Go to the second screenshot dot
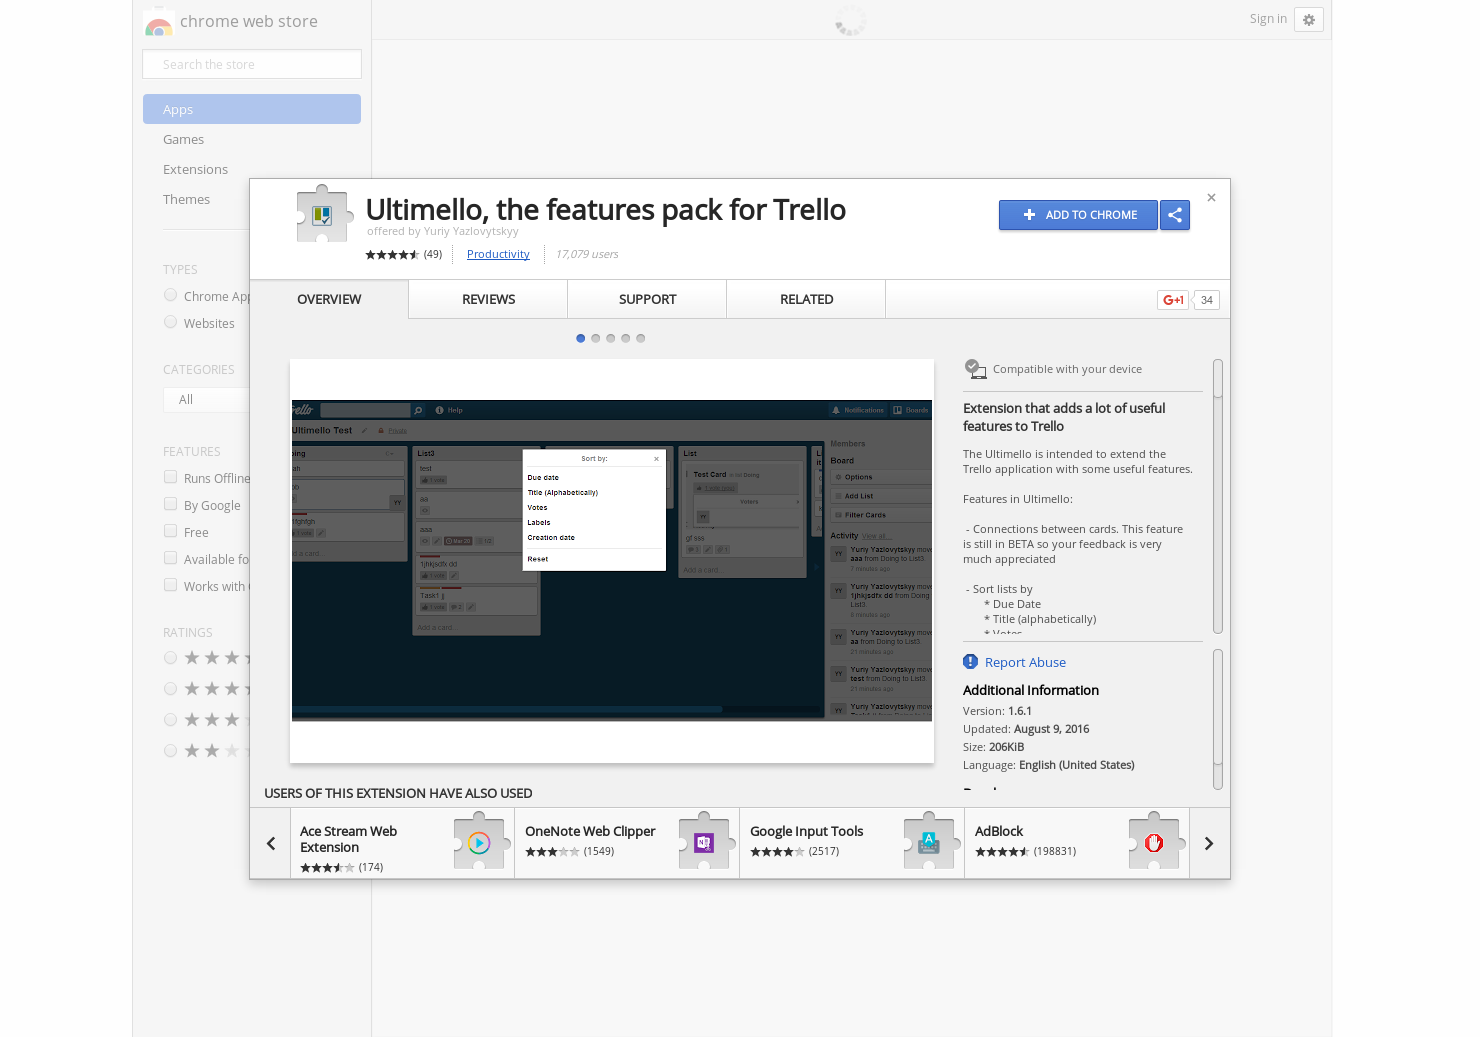The width and height of the screenshot is (1480, 1037). click(596, 338)
